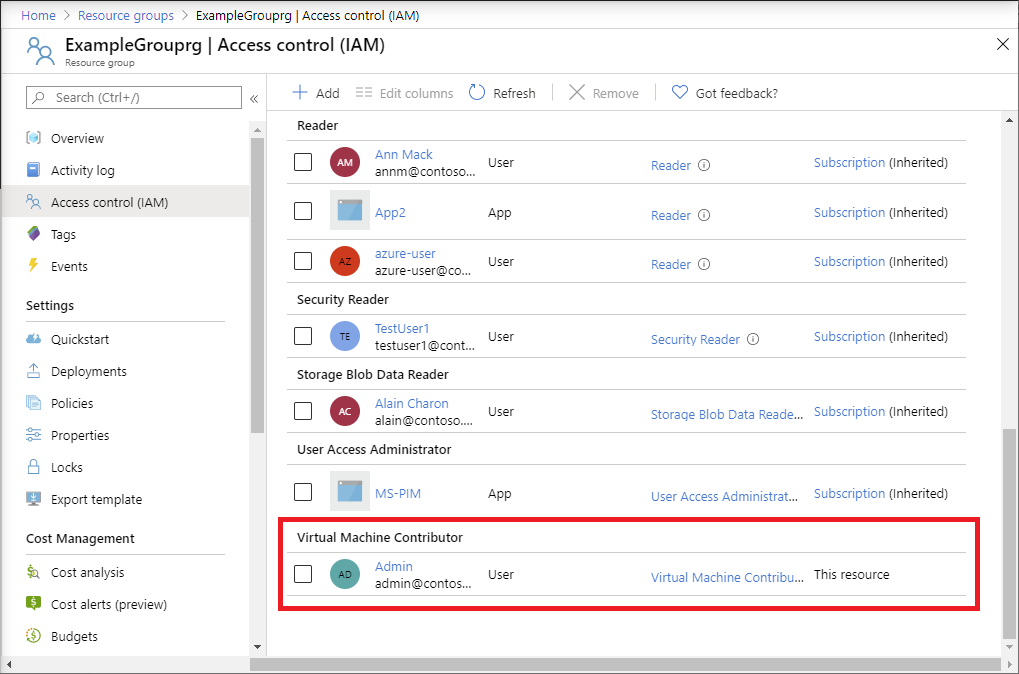Open Virtual Machine Contributor role link
This screenshot has height=674, width=1019.
(x=727, y=577)
